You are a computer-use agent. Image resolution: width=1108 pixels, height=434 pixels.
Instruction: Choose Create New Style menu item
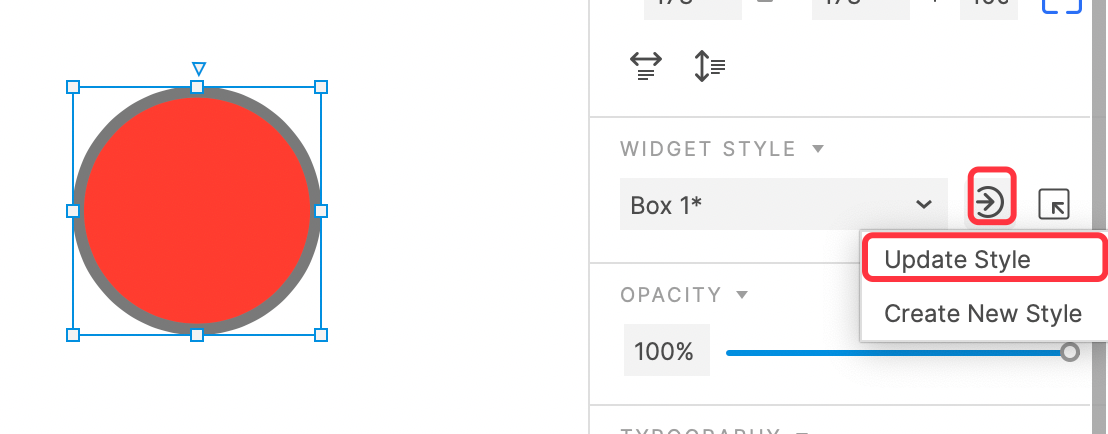pos(982,314)
